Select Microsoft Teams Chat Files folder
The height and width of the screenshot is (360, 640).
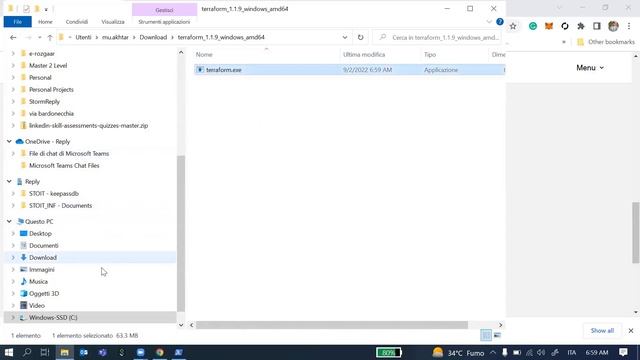pyautogui.click(x=64, y=166)
